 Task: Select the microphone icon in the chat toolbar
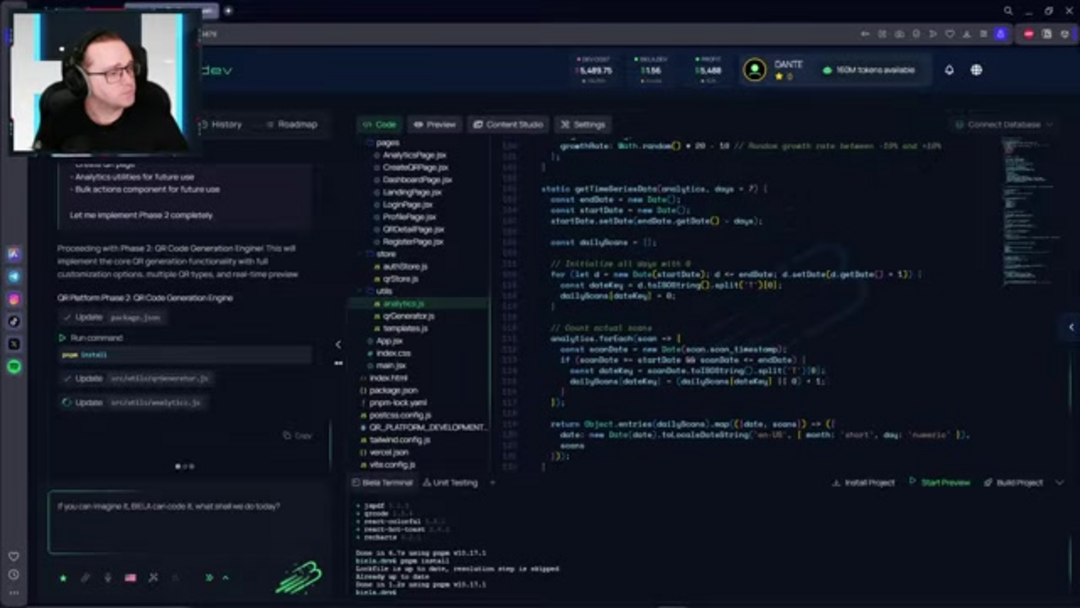[108, 577]
